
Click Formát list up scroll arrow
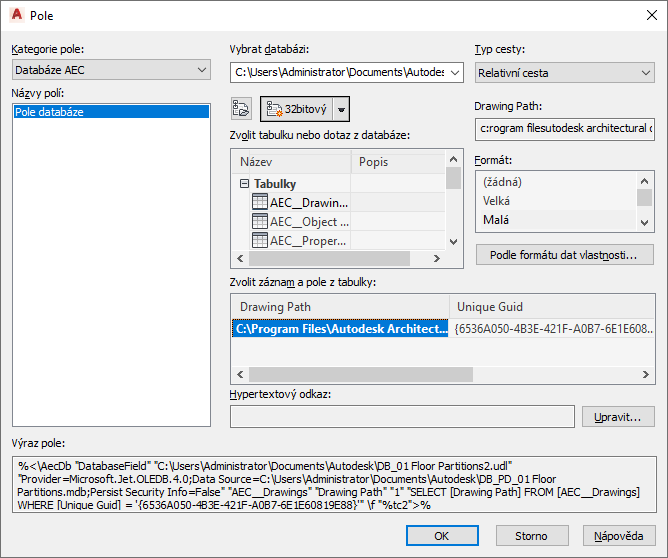[x=645, y=181]
